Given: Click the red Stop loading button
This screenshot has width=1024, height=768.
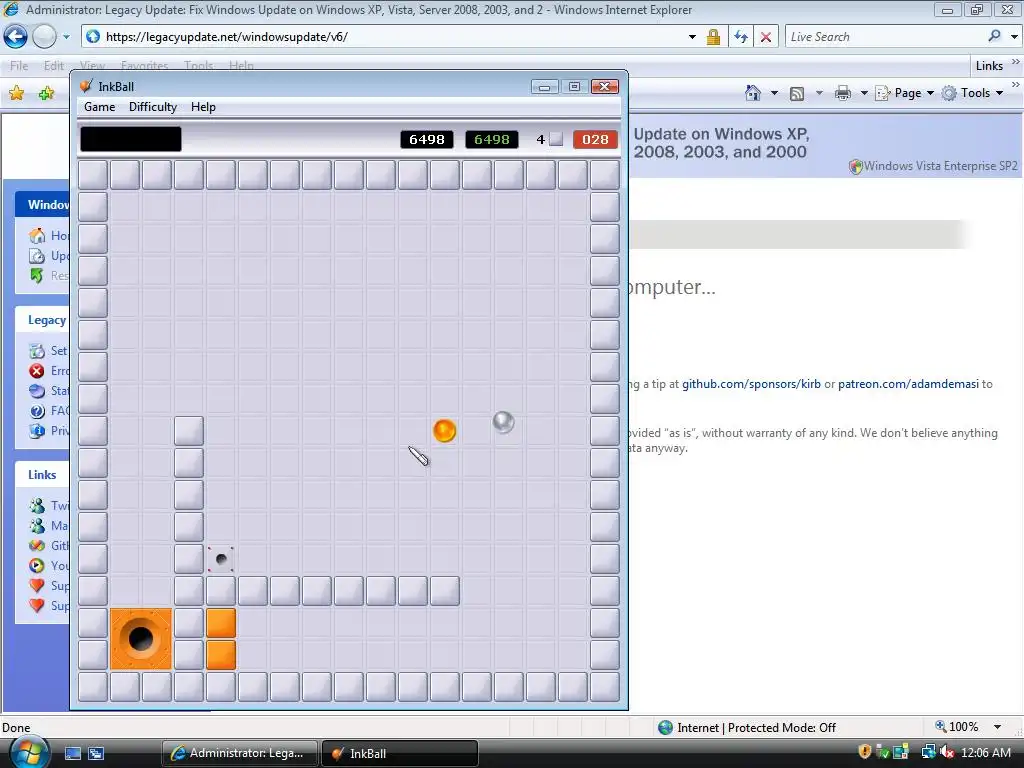Looking at the screenshot, I should 765,37.
